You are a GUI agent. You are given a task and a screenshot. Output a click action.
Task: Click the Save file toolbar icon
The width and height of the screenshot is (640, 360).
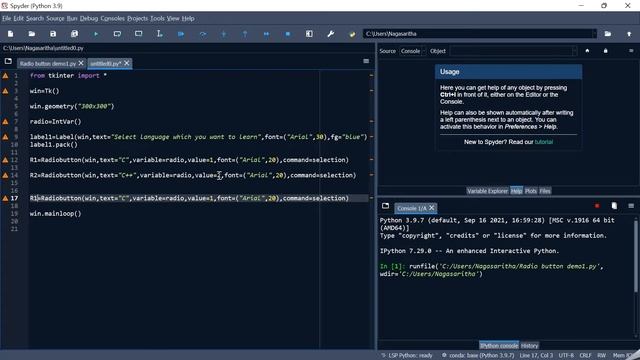53,34
